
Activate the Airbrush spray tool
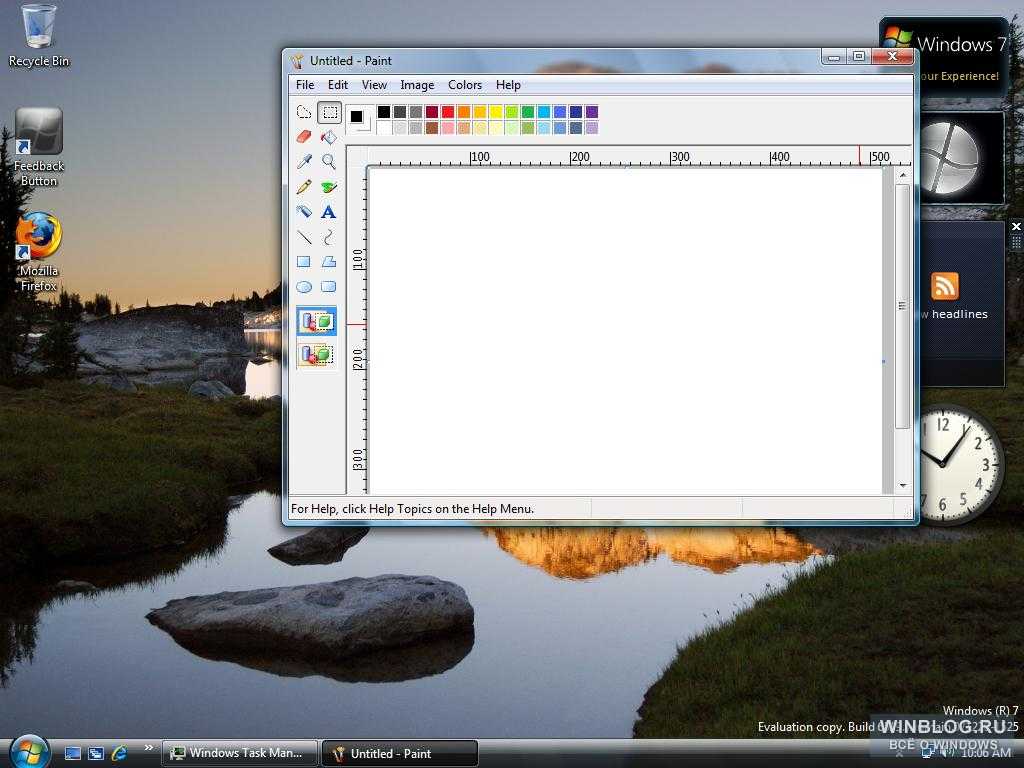click(x=304, y=212)
